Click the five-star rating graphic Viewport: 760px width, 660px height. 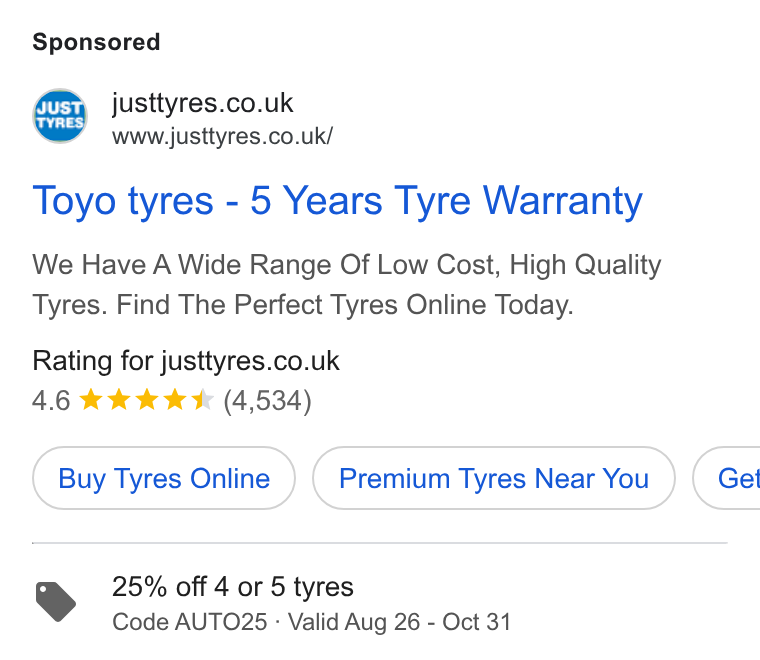pos(146,401)
